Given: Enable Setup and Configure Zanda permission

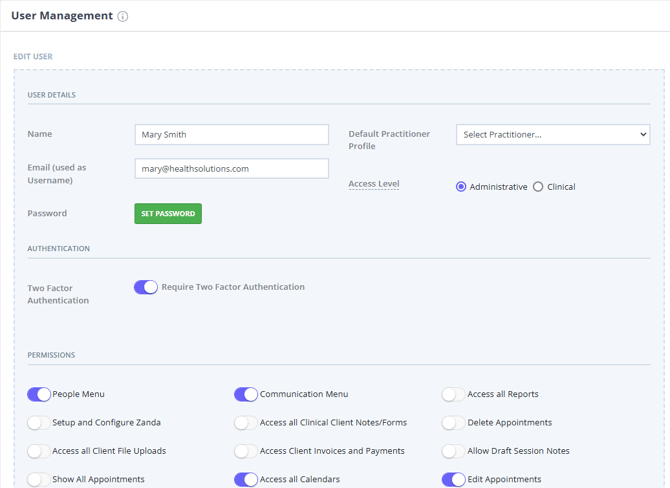Looking at the screenshot, I should click(x=39, y=423).
